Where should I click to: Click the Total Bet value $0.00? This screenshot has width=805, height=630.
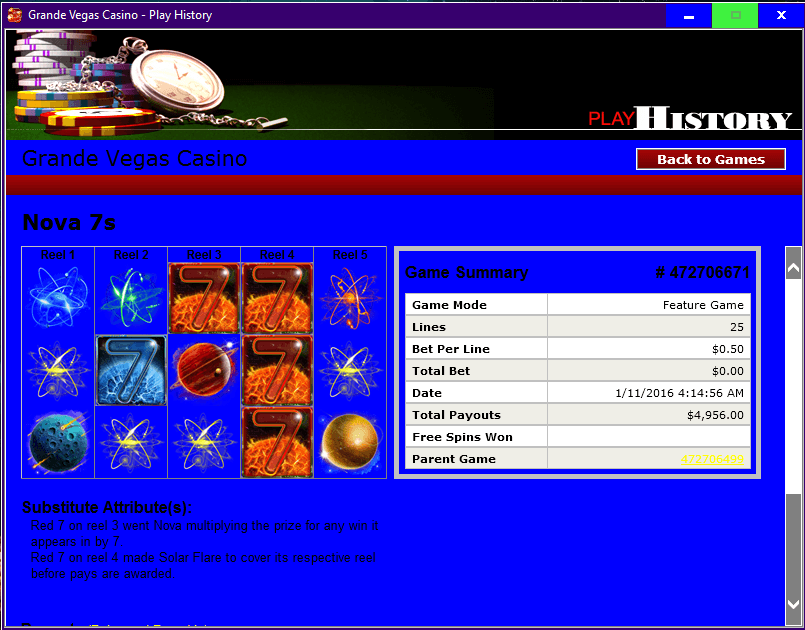[727, 371]
